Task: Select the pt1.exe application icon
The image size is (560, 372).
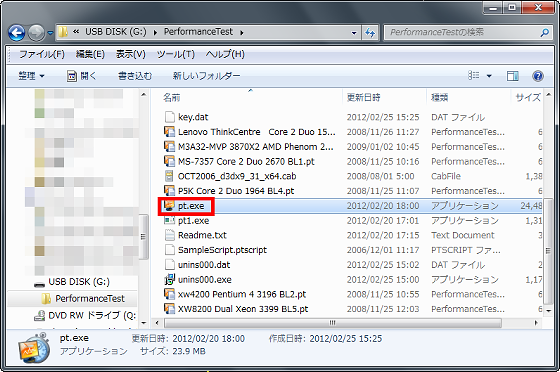Action: pos(169,220)
